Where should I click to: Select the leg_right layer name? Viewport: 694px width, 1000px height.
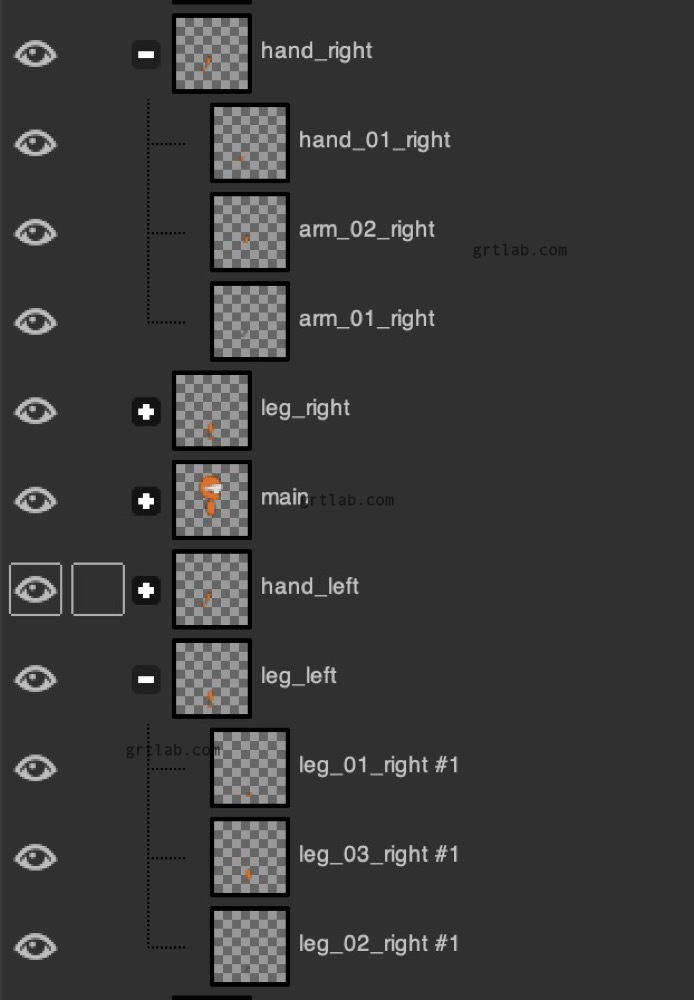[306, 408]
